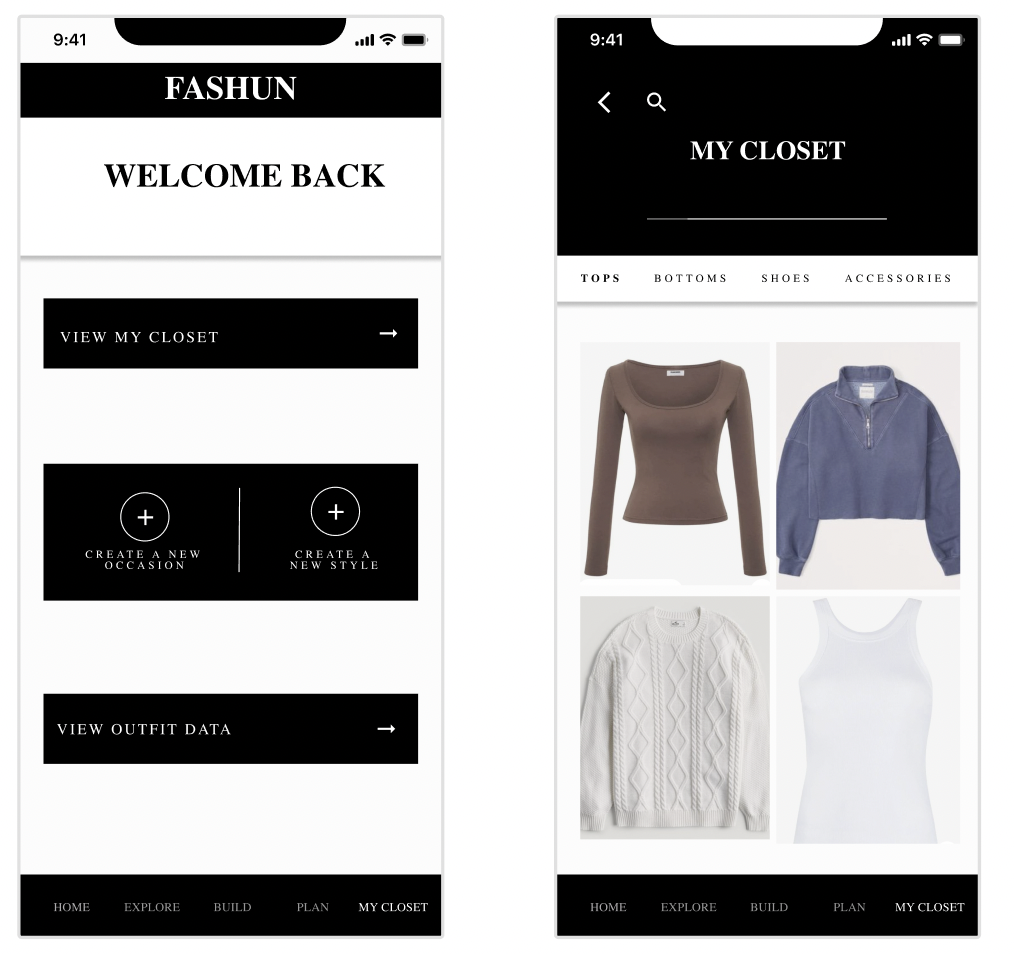Select the blue half-zip sweatshirt thumbnail
Image resolution: width=1014 pixels, height=954 pixels.
868,466
